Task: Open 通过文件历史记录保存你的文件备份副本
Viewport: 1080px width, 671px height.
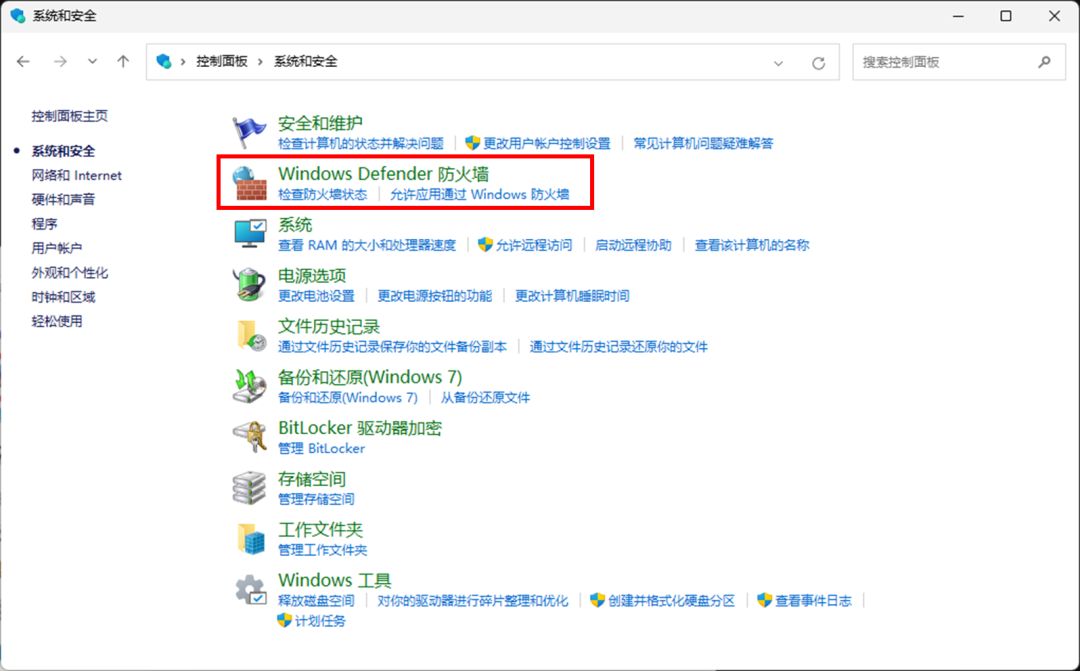Action: [393, 347]
